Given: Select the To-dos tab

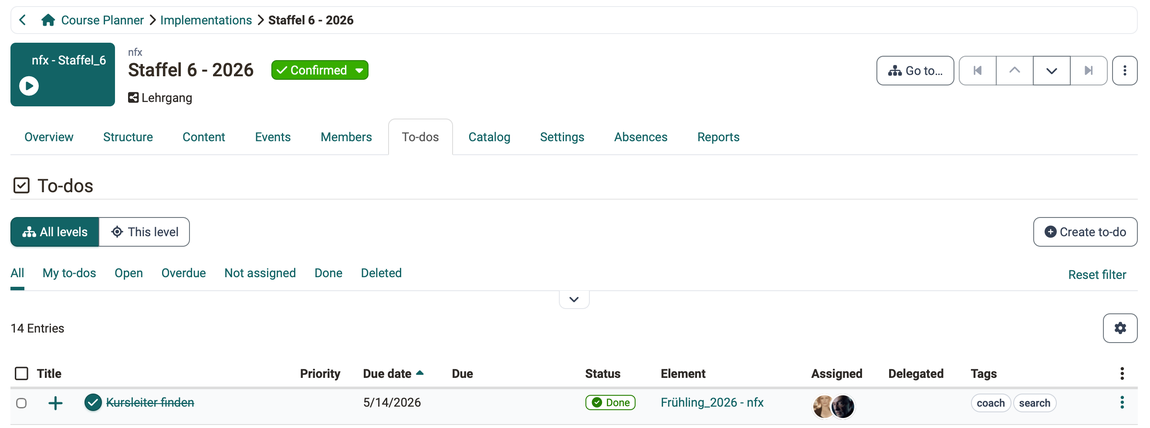Looking at the screenshot, I should (420, 137).
